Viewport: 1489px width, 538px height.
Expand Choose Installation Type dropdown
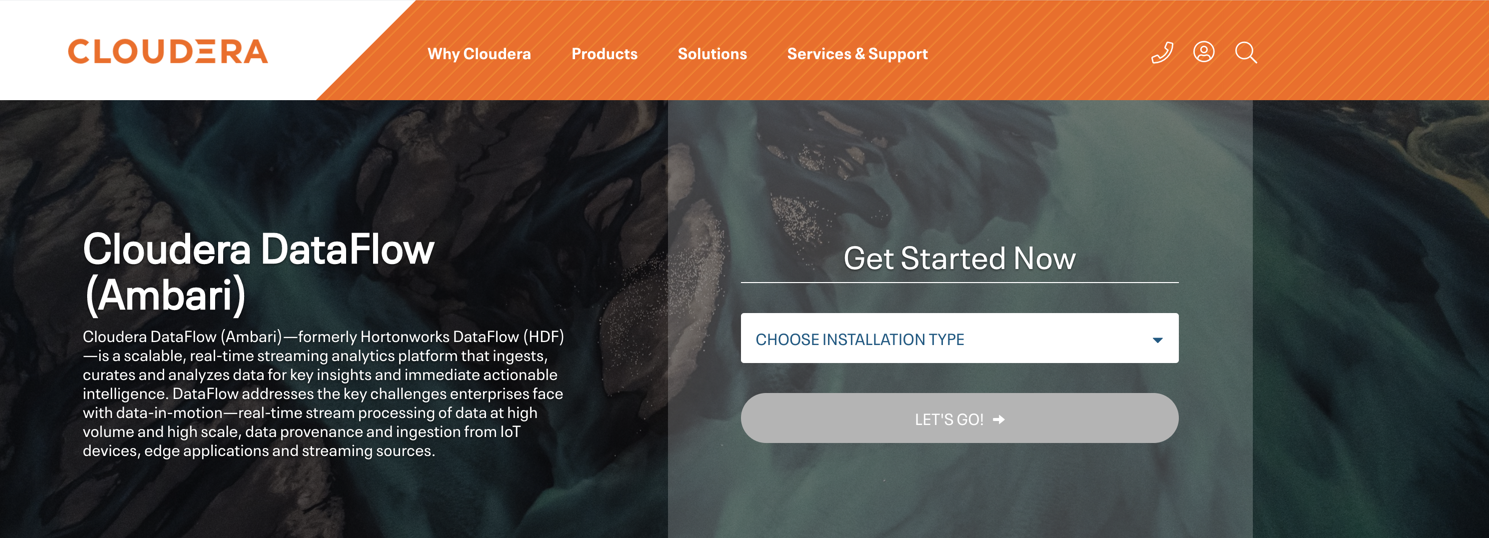click(x=959, y=338)
